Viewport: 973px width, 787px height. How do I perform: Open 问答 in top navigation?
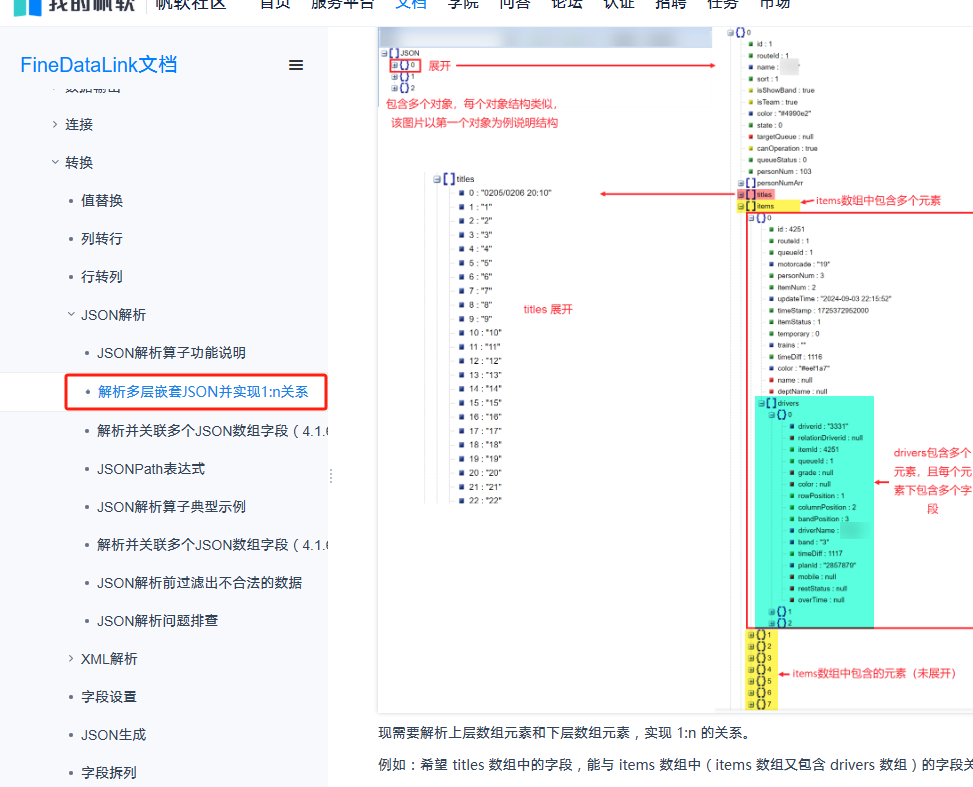coord(515,4)
